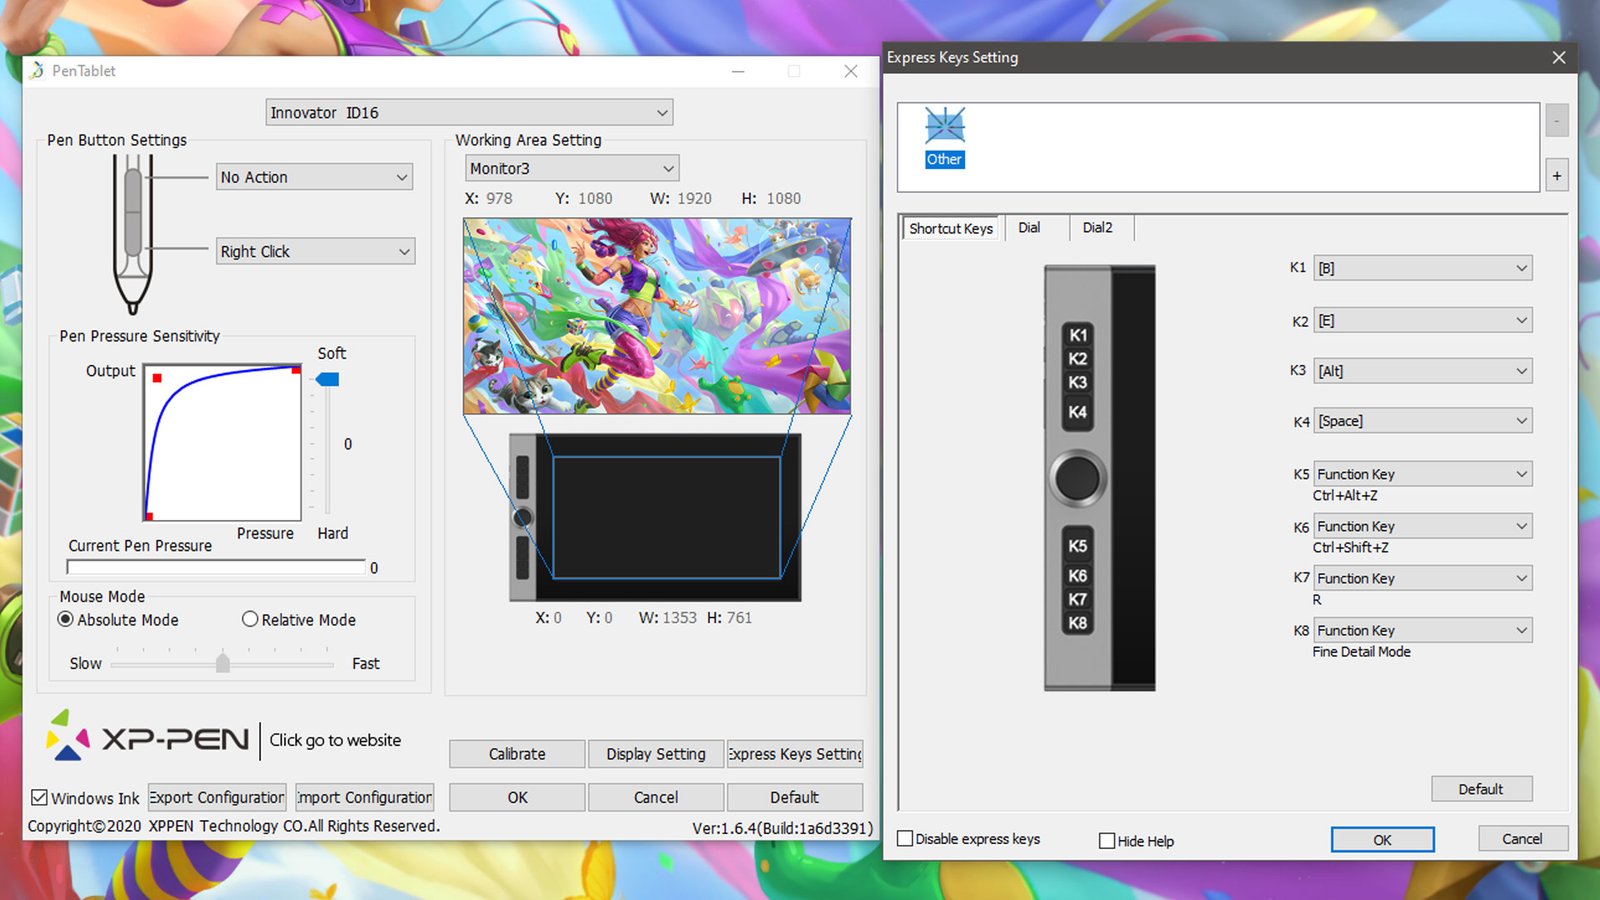Open the K7 Function Key dropdown
Viewport: 1600px width, 900px height.
click(x=1423, y=578)
